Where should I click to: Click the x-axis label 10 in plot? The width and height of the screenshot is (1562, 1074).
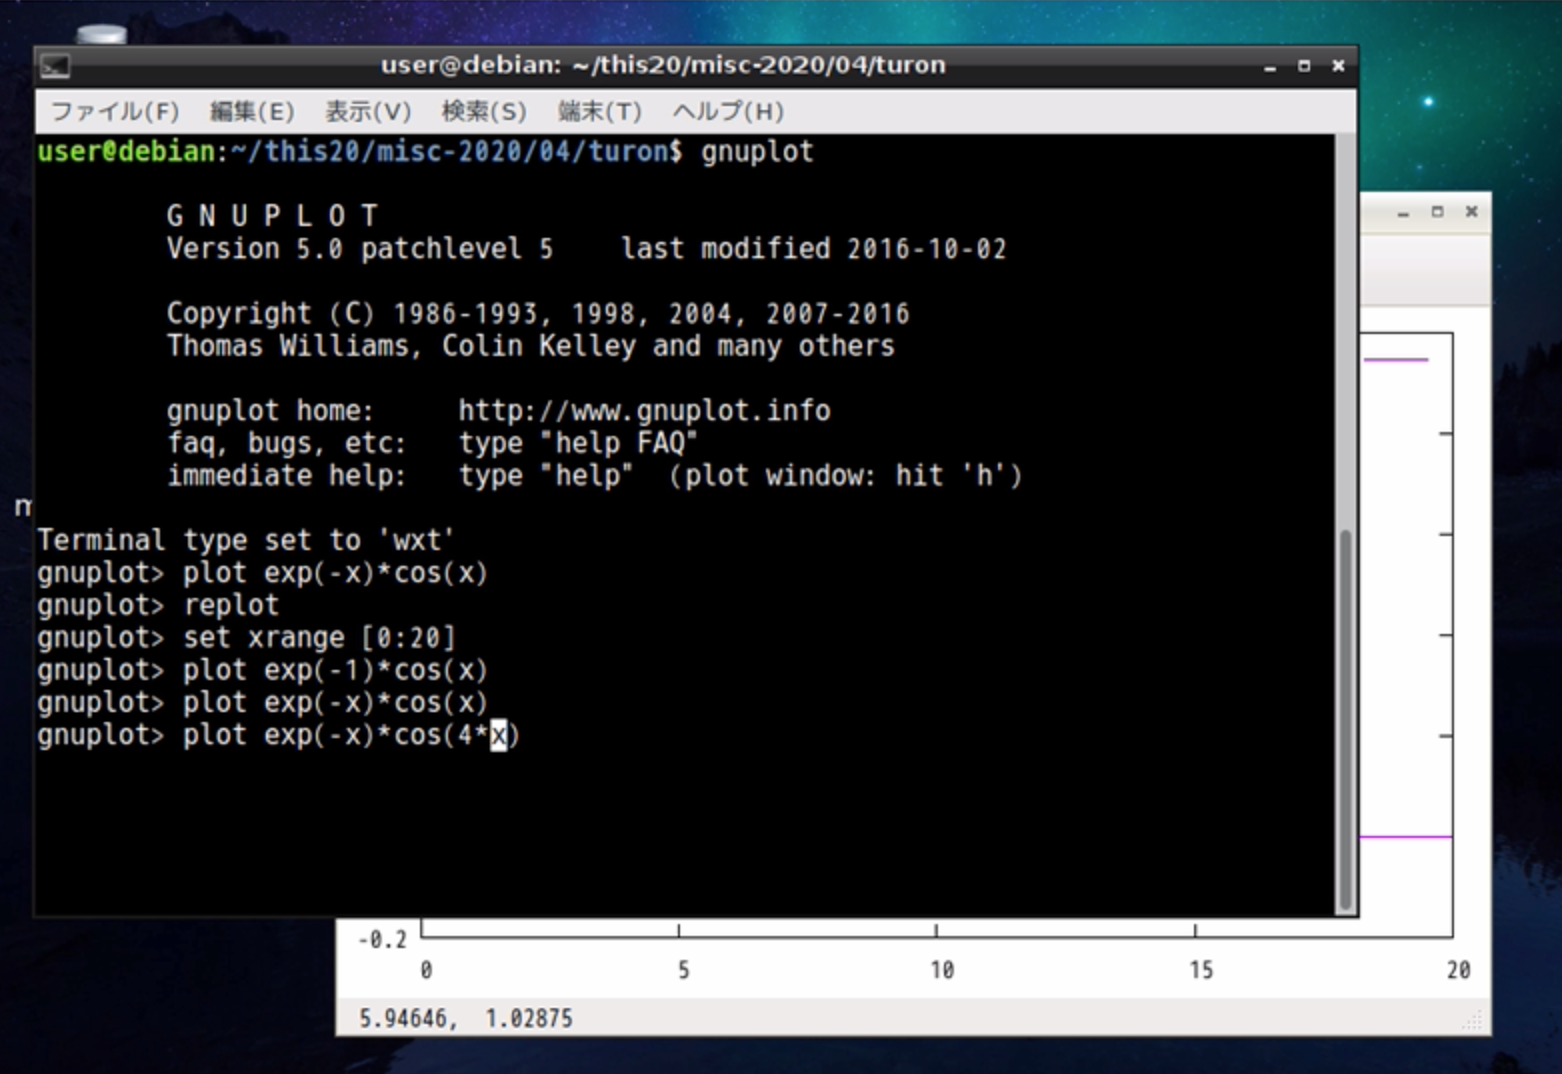point(941,970)
